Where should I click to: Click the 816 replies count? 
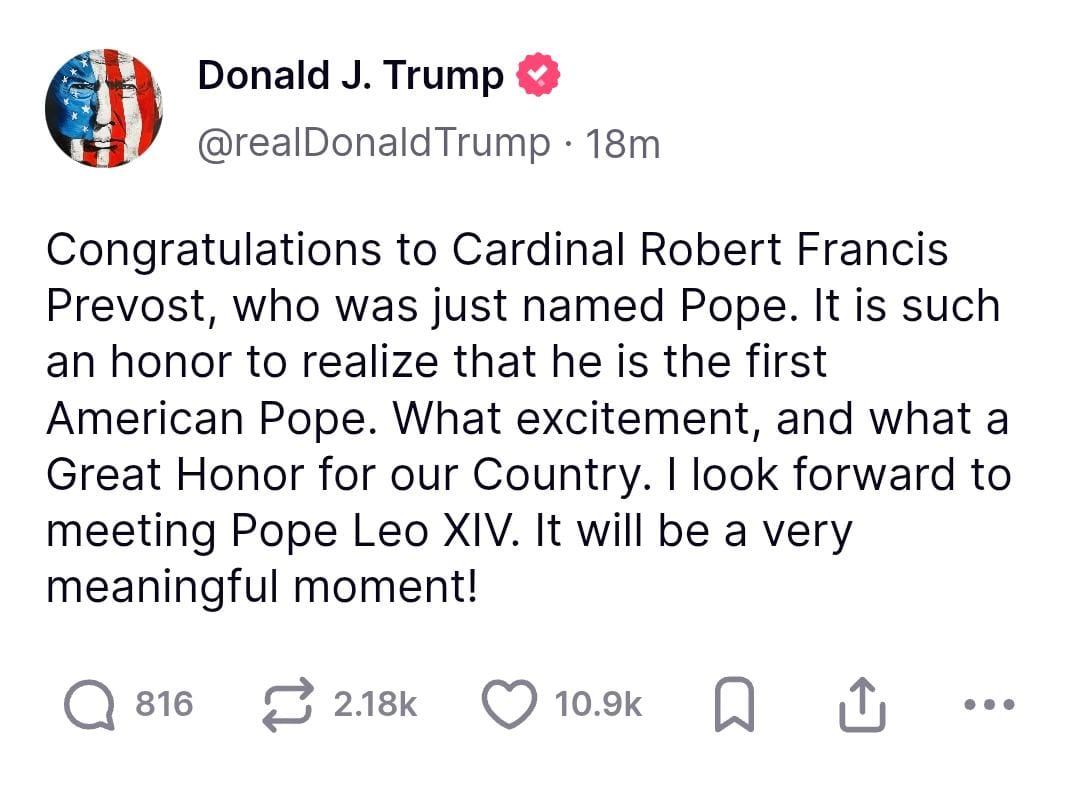point(164,705)
